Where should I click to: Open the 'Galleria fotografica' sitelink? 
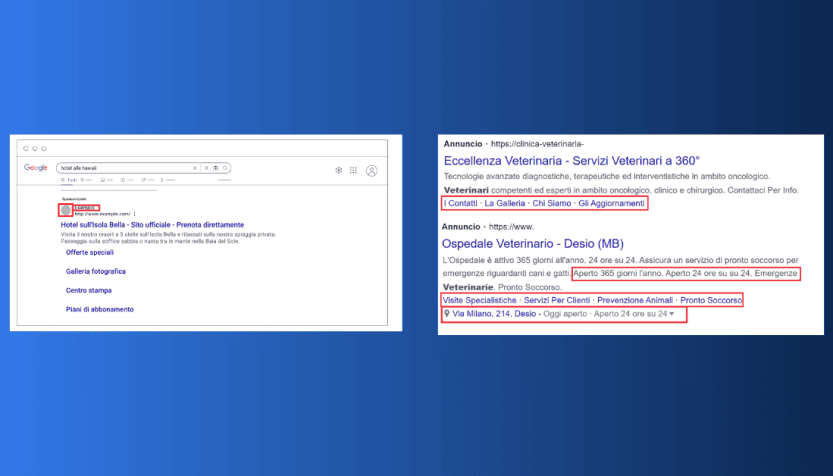pos(96,271)
